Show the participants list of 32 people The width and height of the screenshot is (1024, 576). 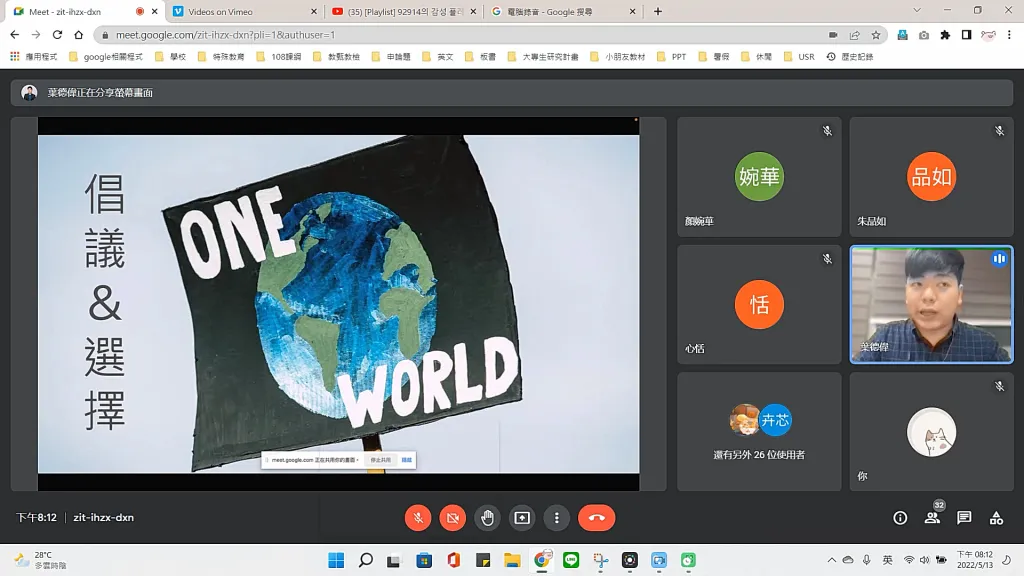pos(932,518)
